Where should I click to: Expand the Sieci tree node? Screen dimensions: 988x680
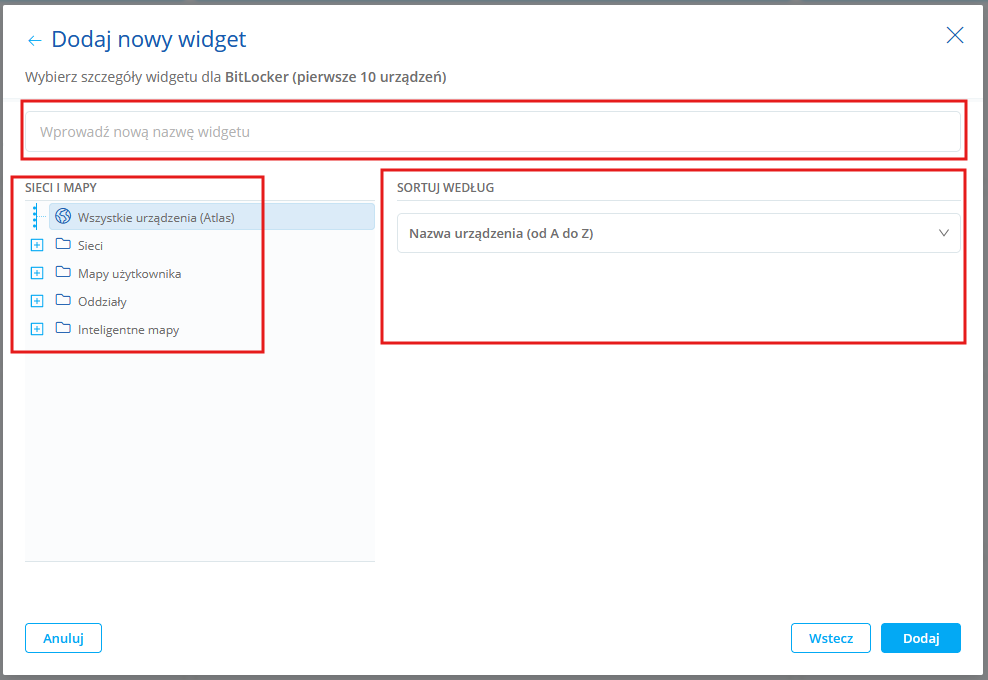tap(37, 245)
